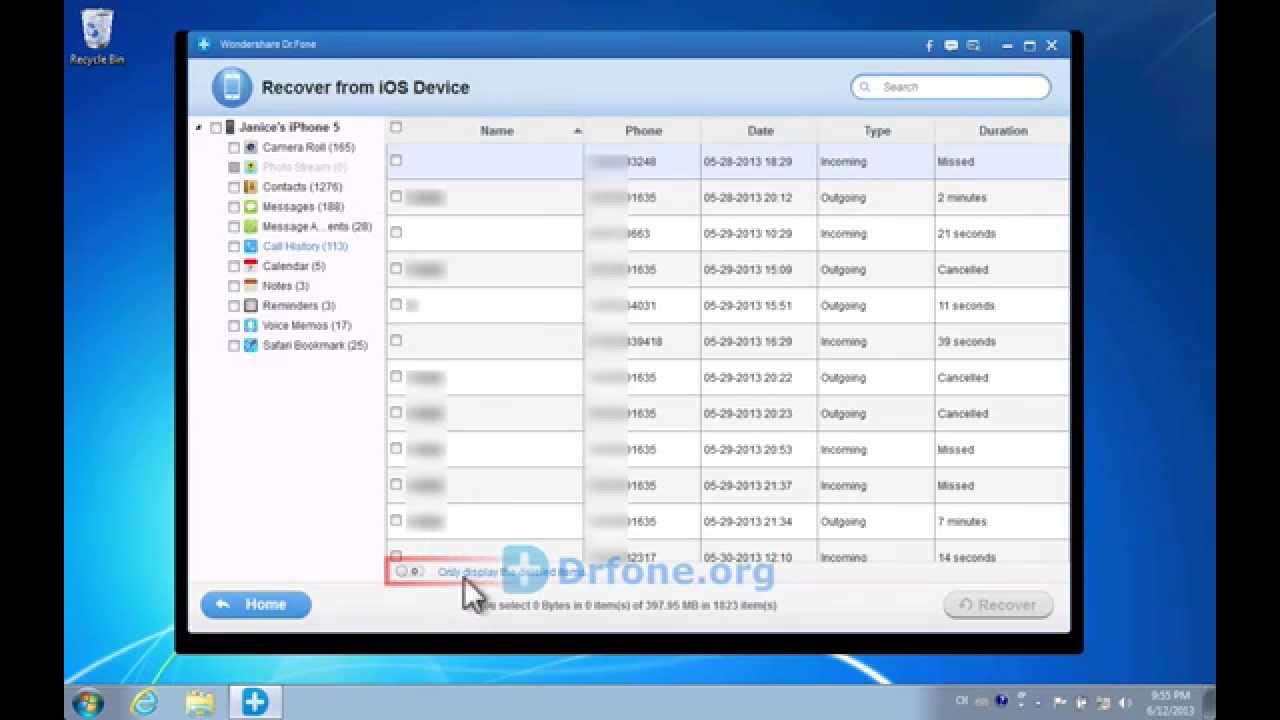Click the Camera Roll icon
Screen dimensions: 1280x720
251,147
